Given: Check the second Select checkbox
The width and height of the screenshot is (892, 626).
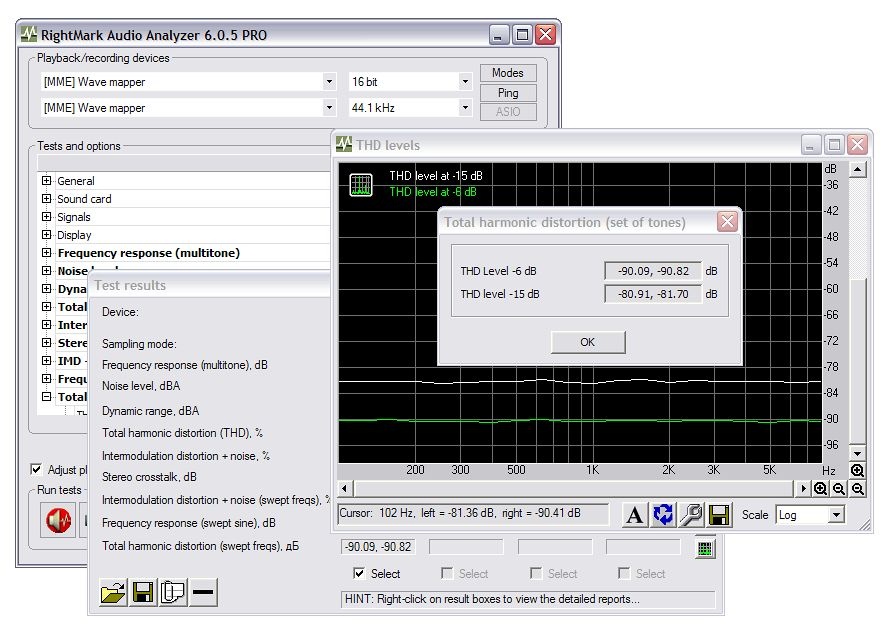Looking at the screenshot, I should [447, 573].
